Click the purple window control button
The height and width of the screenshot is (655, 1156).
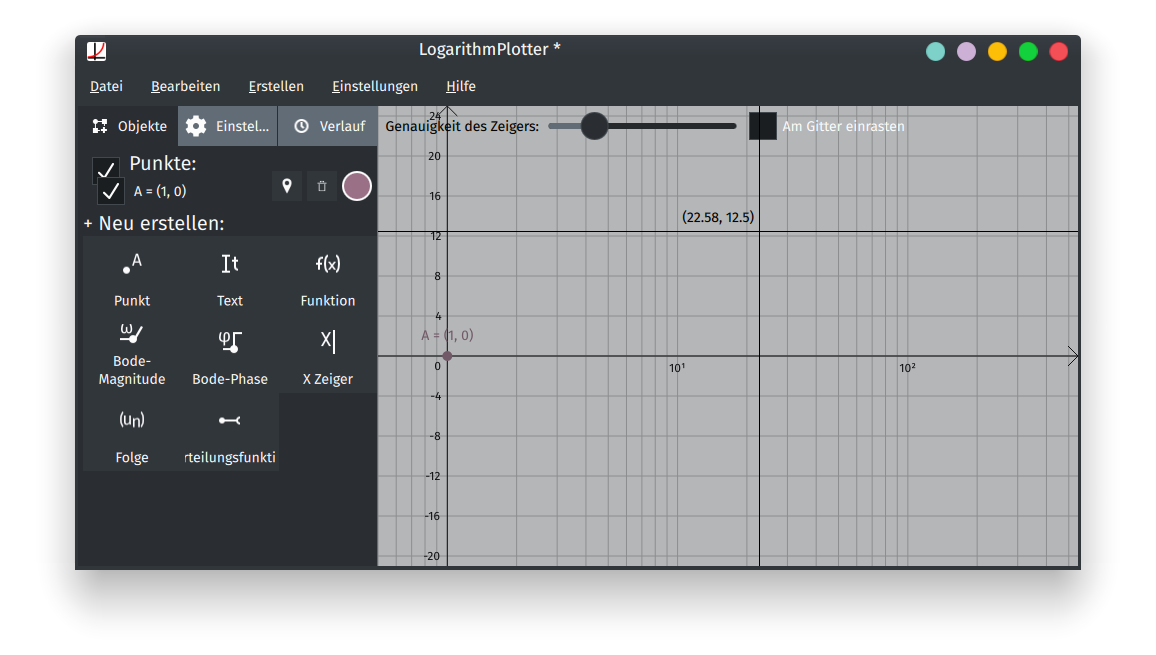967,52
